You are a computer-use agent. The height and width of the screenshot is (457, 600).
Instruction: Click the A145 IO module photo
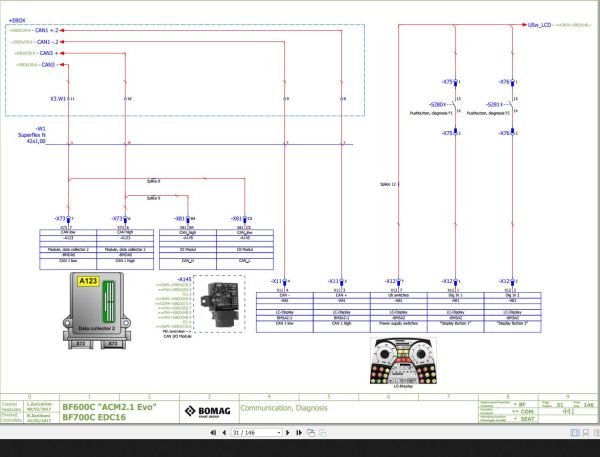tap(219, 304)
